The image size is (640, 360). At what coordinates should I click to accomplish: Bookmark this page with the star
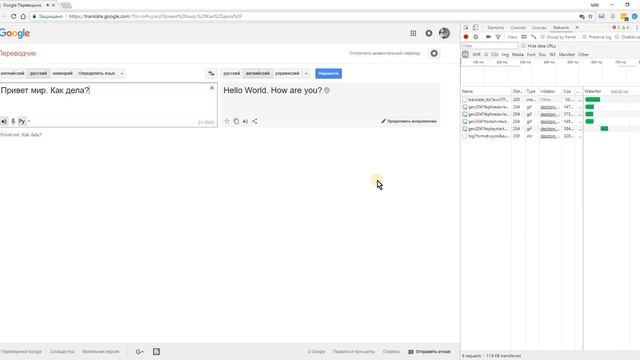[590, 16]
